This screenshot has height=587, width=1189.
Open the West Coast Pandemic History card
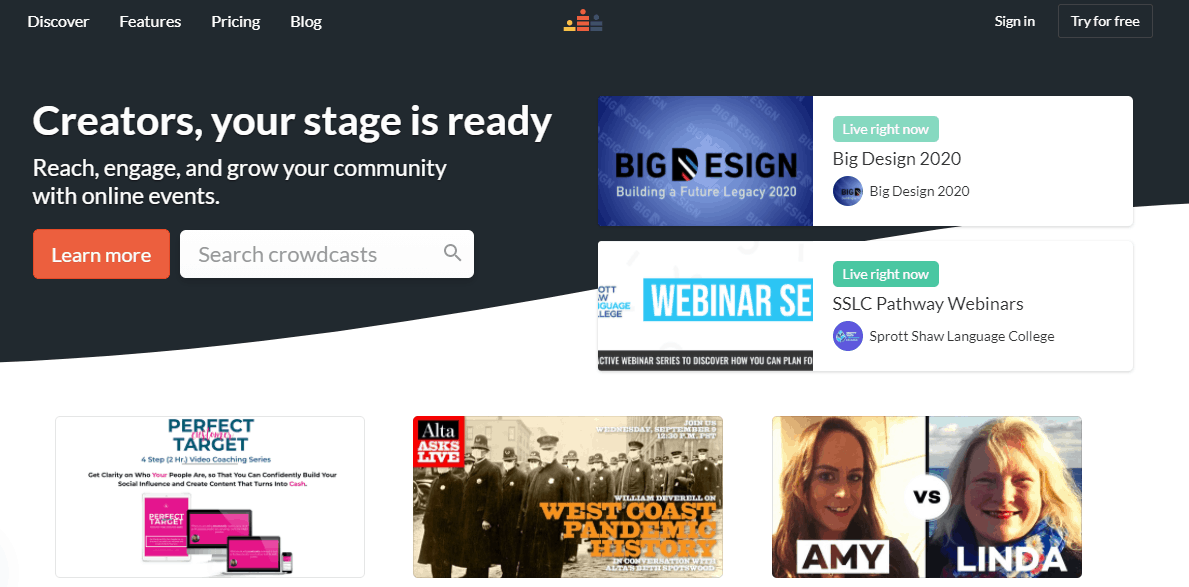click(x=568, y=497)
